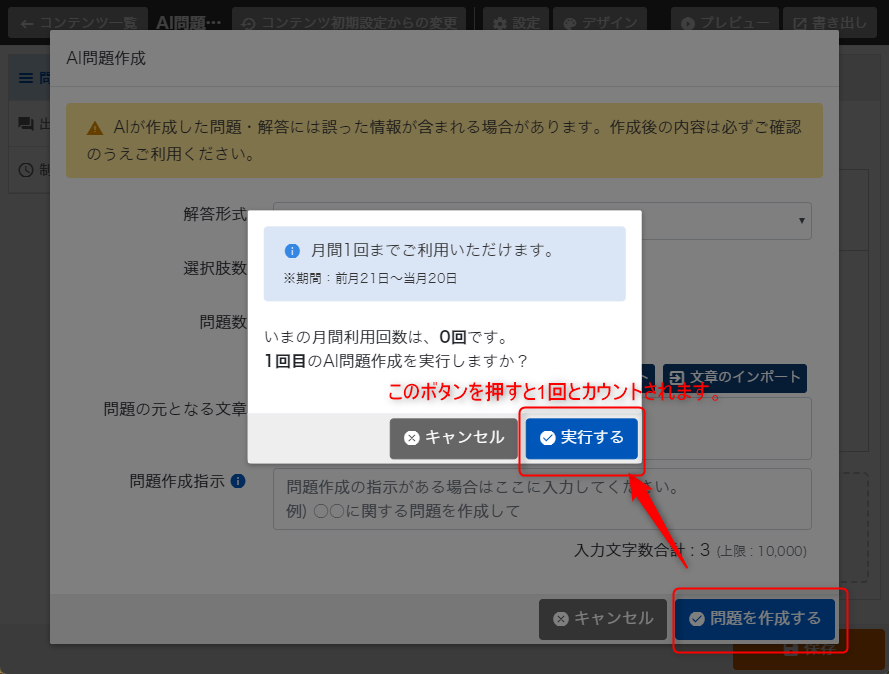Click the 実行する confirmation button

pyautogui.click(x=581, y=438)
